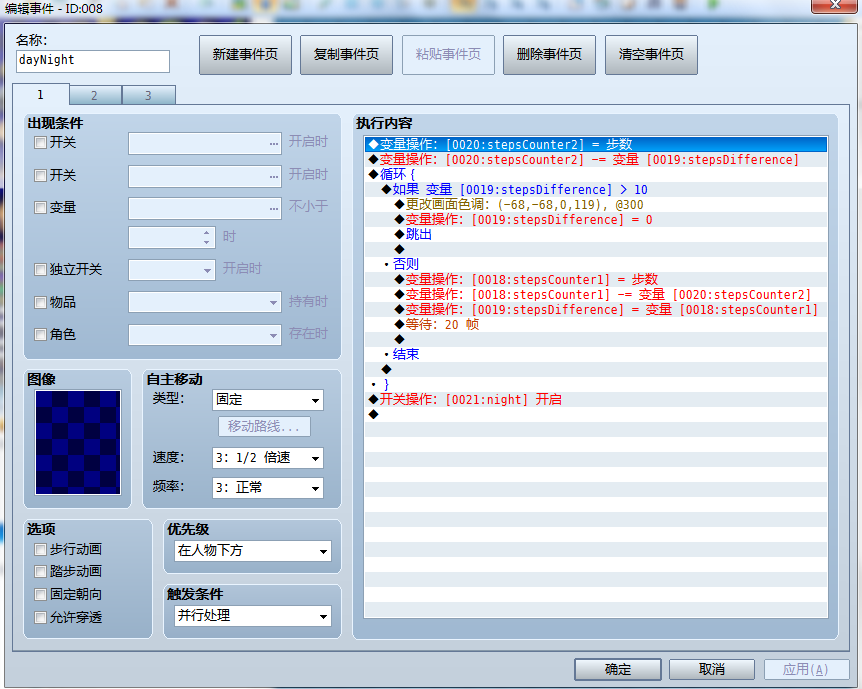Select the line stepsCounter1 -= 变量 stepsCounter2

596,294
